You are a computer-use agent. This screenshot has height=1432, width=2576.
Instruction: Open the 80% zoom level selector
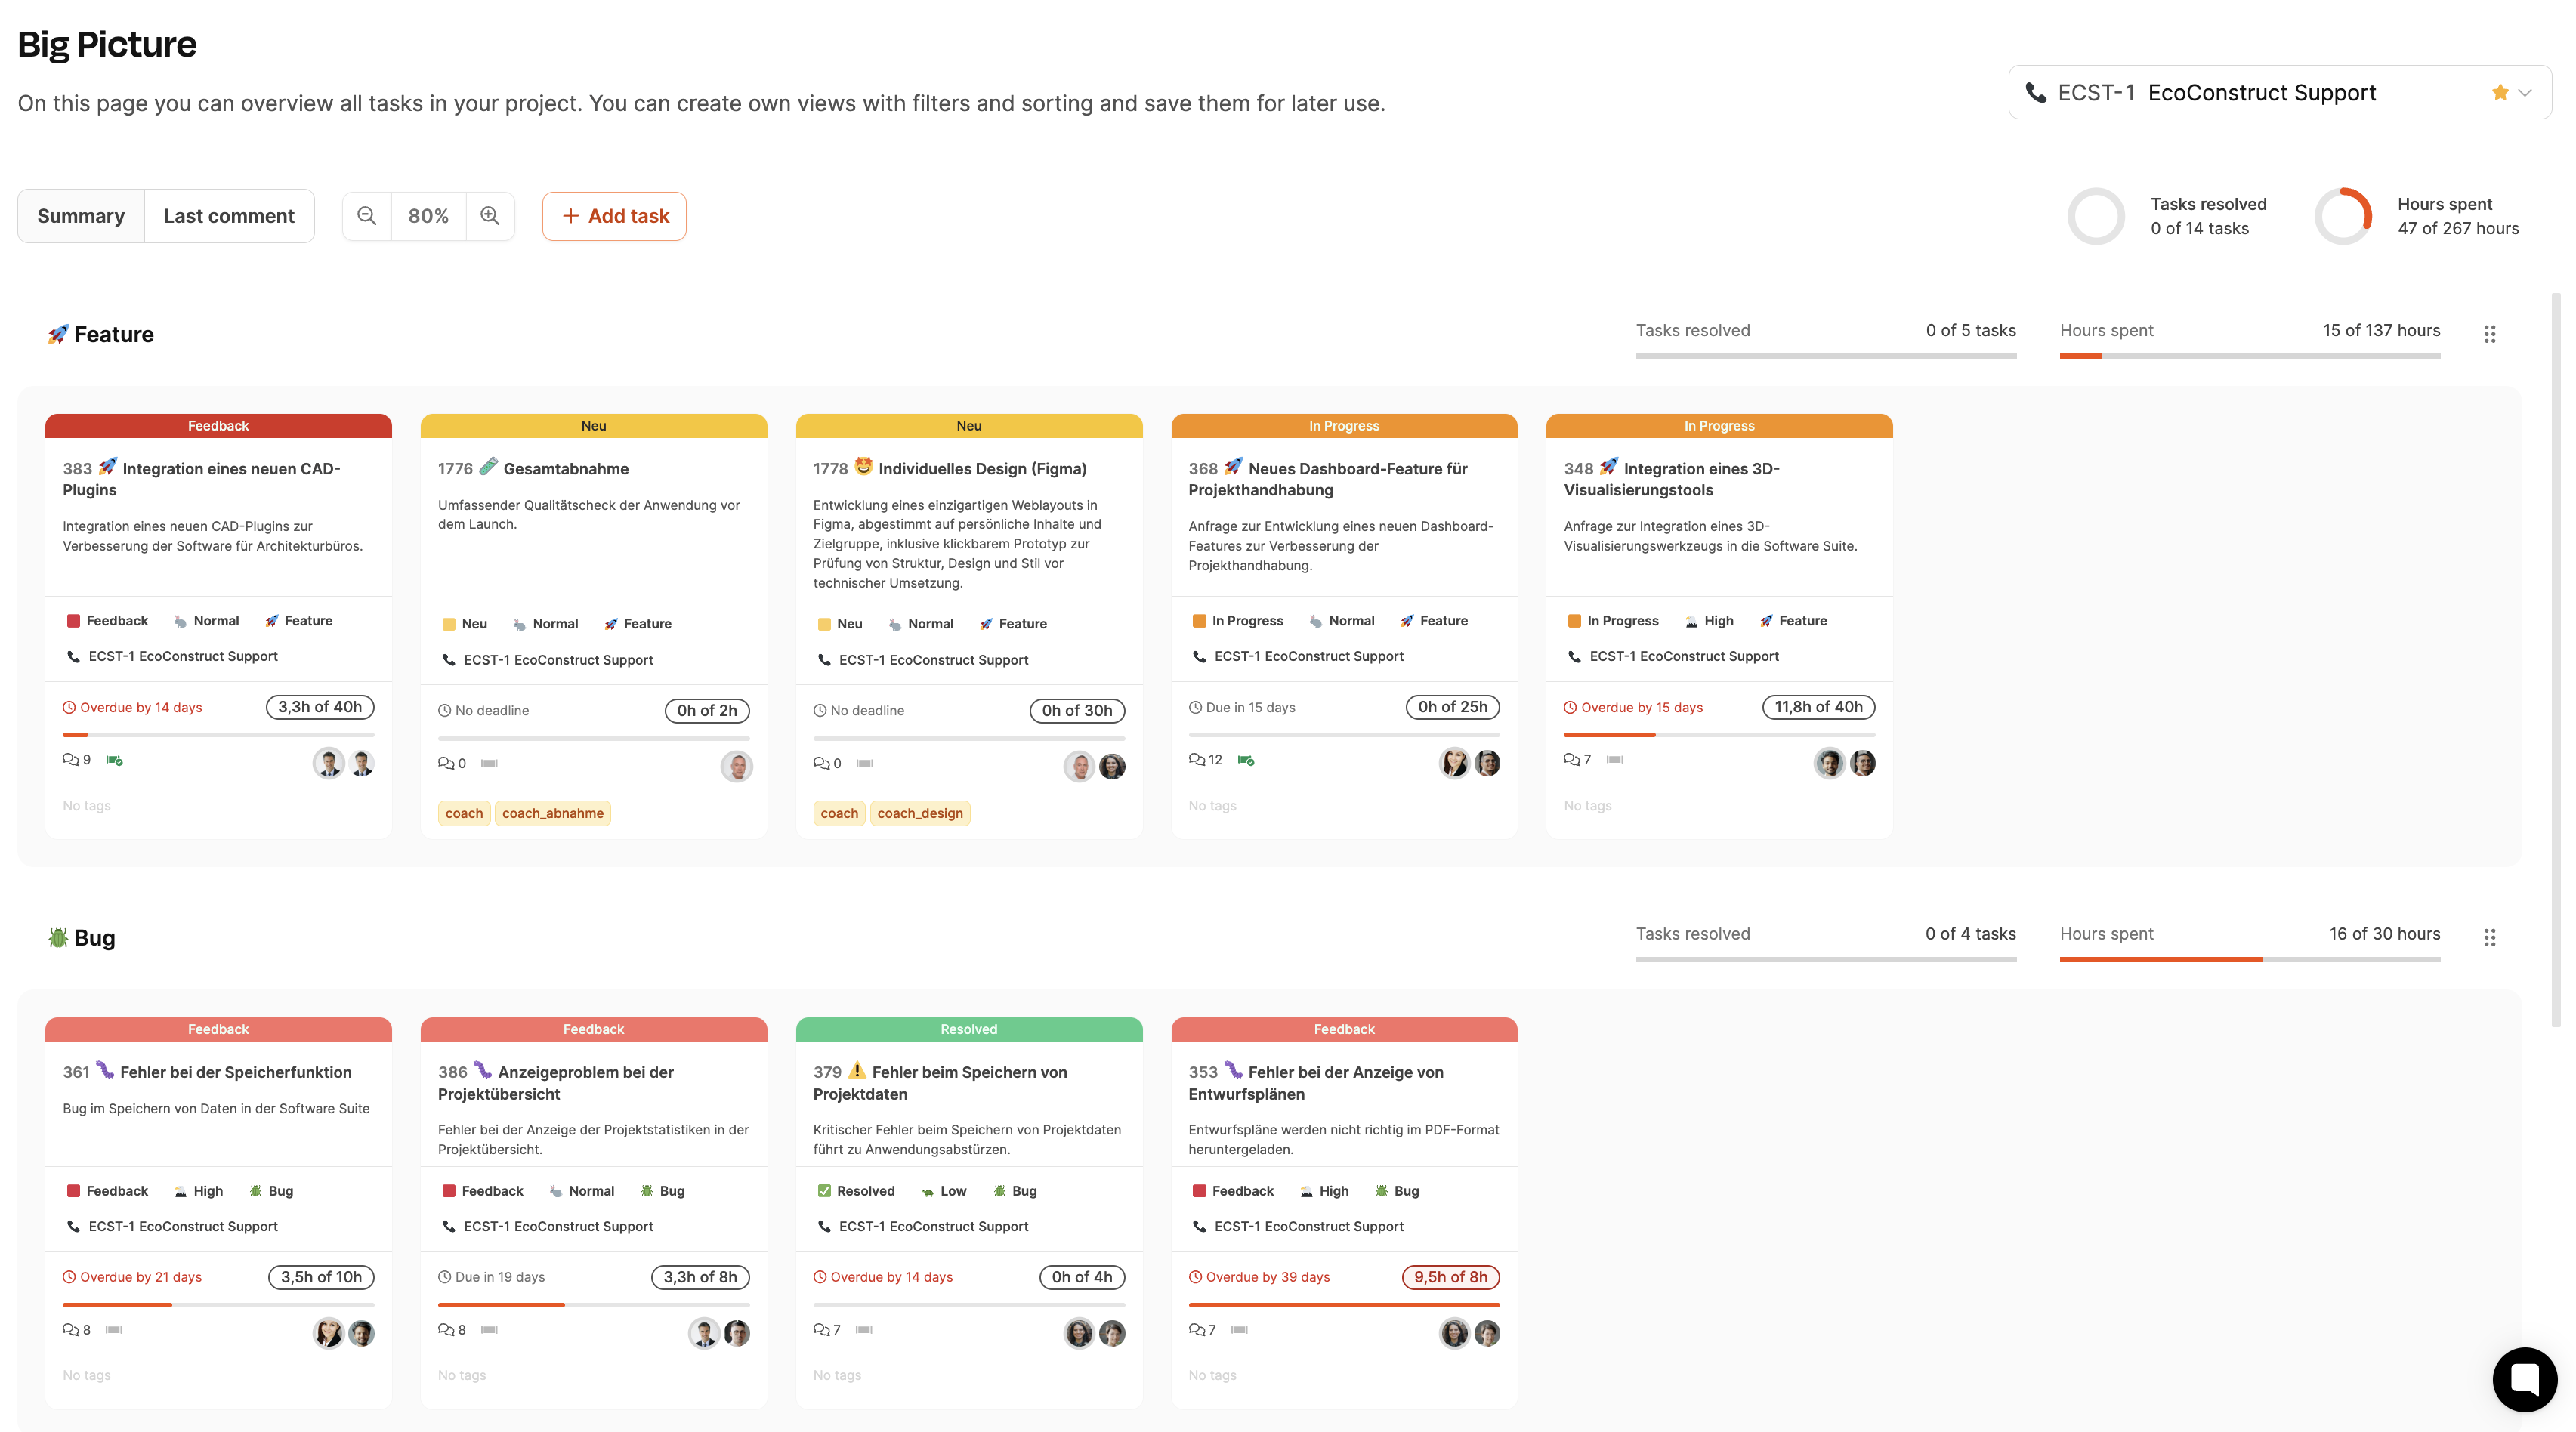[x=428, y=216]
